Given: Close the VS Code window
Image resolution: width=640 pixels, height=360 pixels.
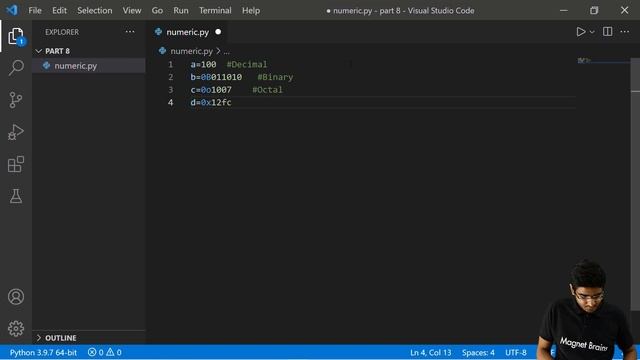Looking at the screenshot, I should pyautogui.click(x=624, y=10).
